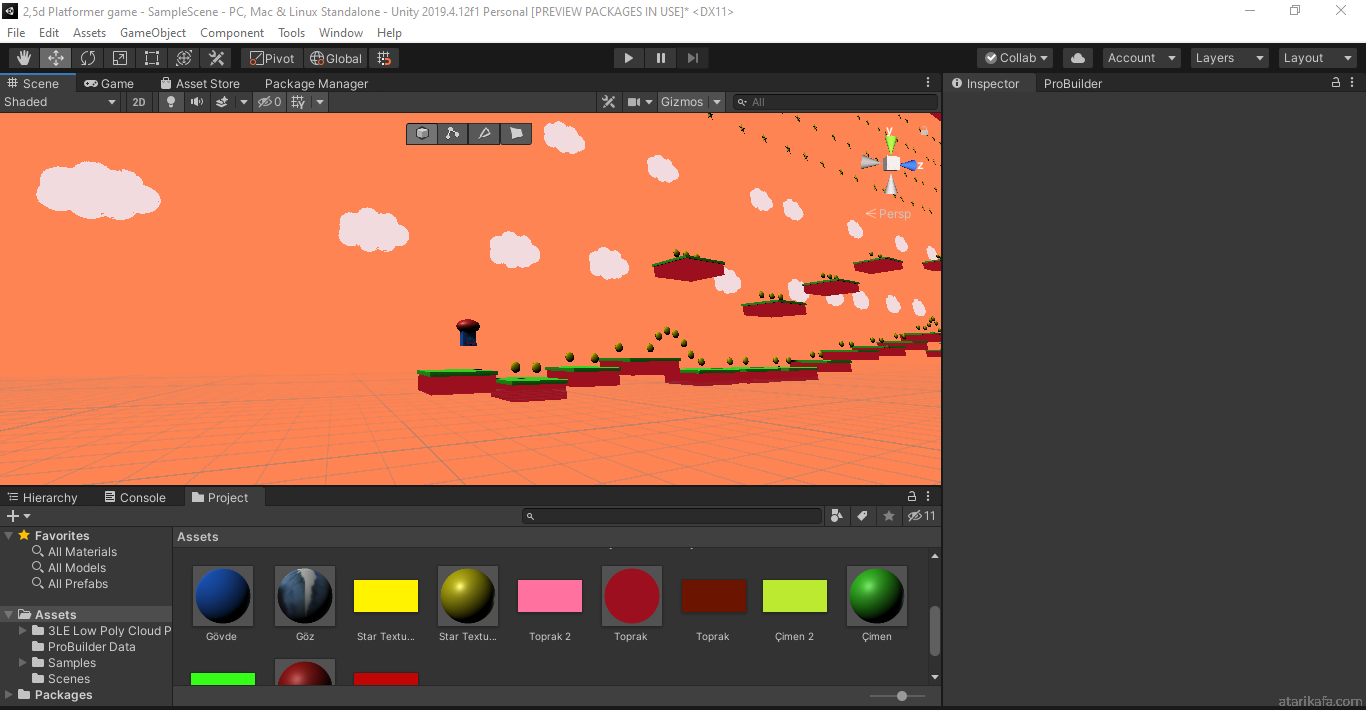Open the cloud services icon
1366x710 pixels.
pyautogui.click(x=1077, y=58)
